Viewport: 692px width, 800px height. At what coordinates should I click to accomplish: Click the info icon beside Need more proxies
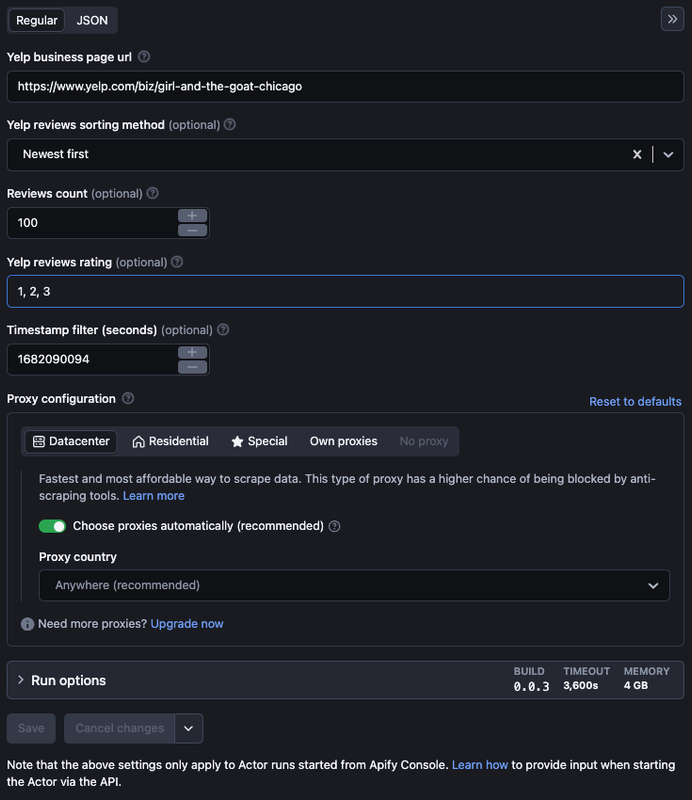click(x=28, y=624)
